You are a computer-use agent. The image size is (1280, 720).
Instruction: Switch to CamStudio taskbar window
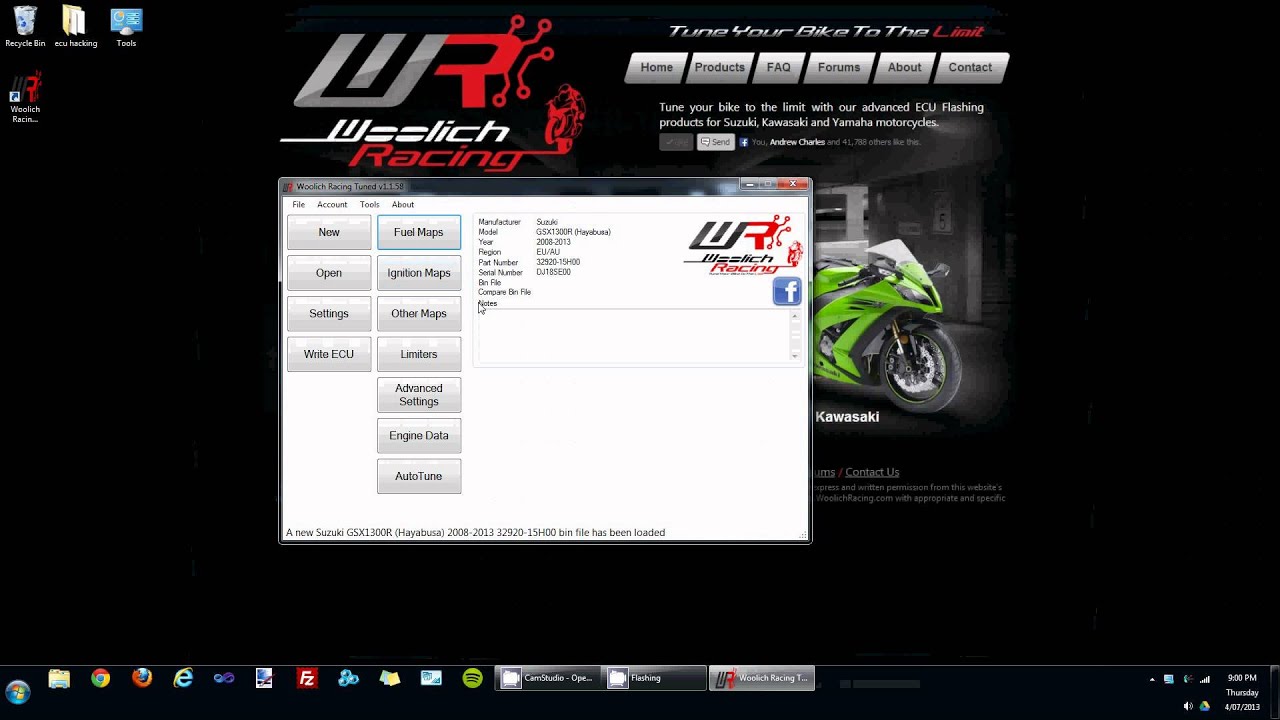548,678
